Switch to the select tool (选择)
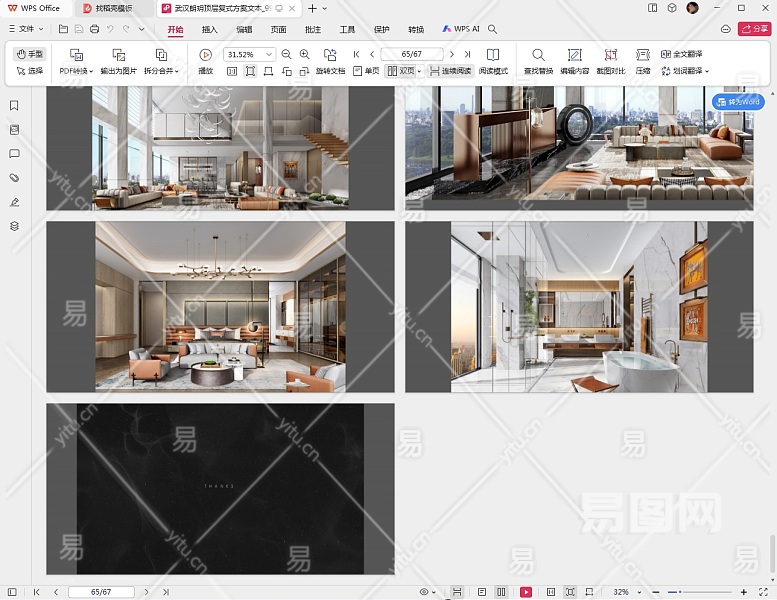The width and height of the screenshot is (777, 600). pos(30,71)
